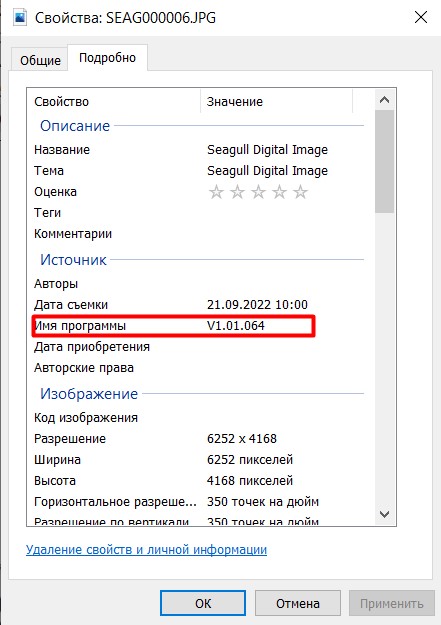
Task: Set rating to three stars
Action: click(258, 192)
